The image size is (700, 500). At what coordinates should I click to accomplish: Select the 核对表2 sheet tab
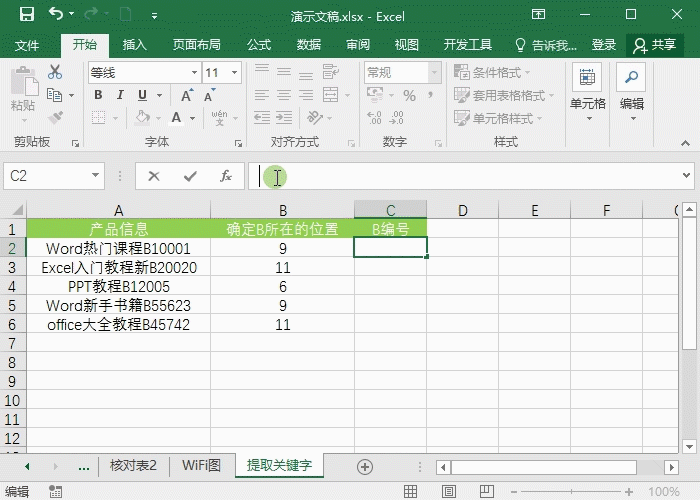[x=133, y=466]
